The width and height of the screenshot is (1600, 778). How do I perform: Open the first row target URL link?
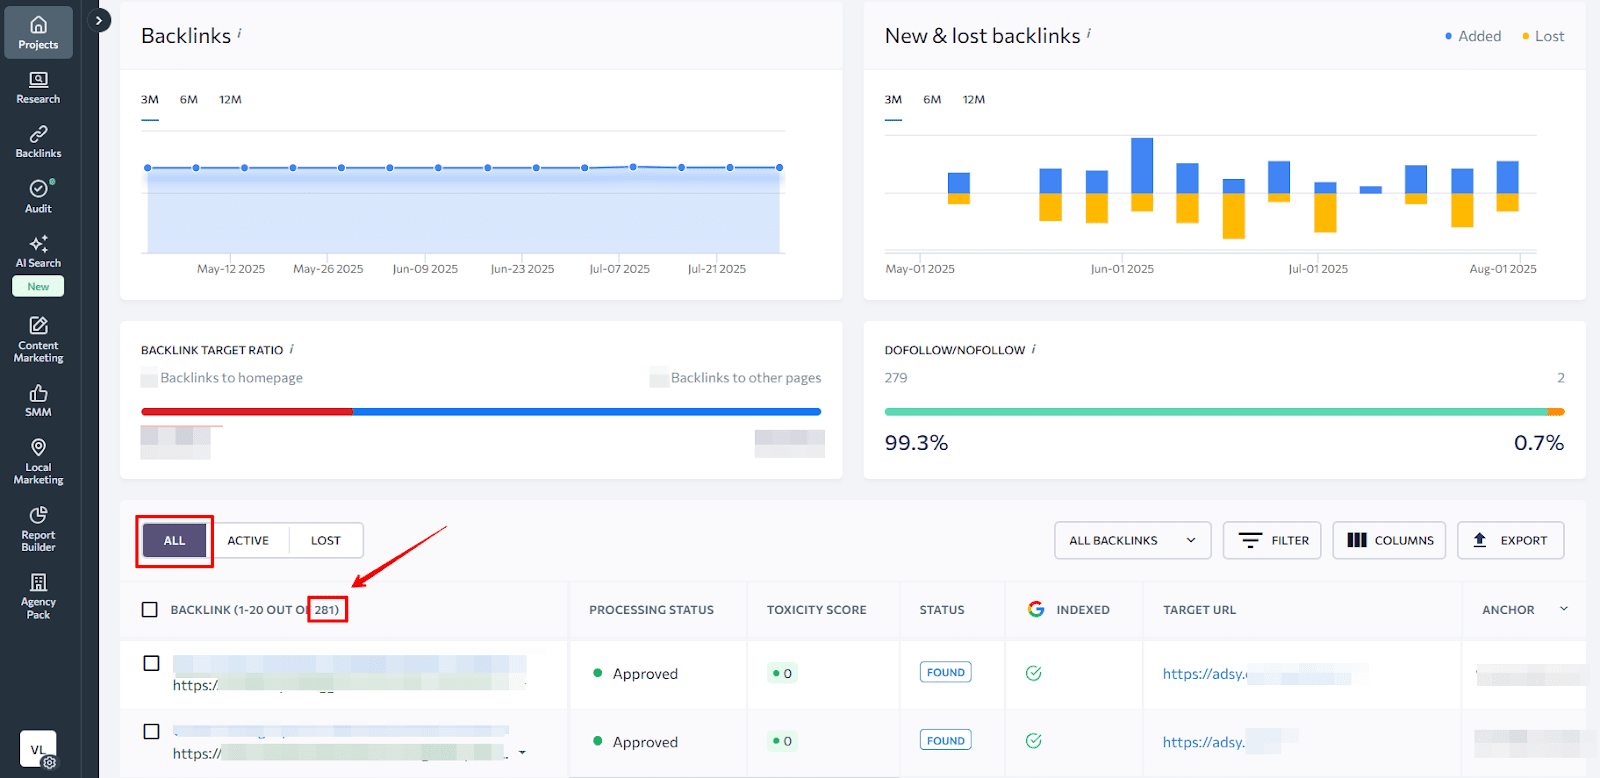point(1205,674)
